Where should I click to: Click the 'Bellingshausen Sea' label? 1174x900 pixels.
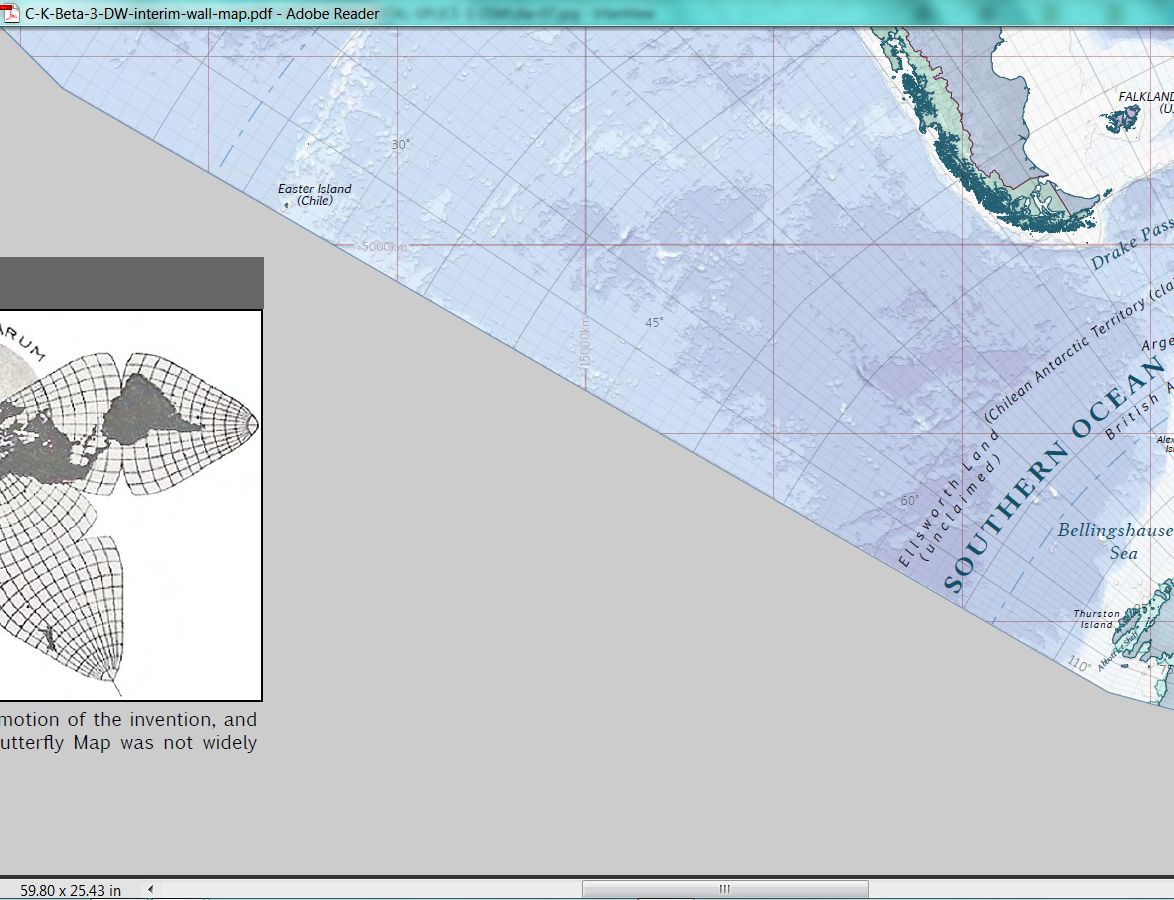(x=1114, y=541)
